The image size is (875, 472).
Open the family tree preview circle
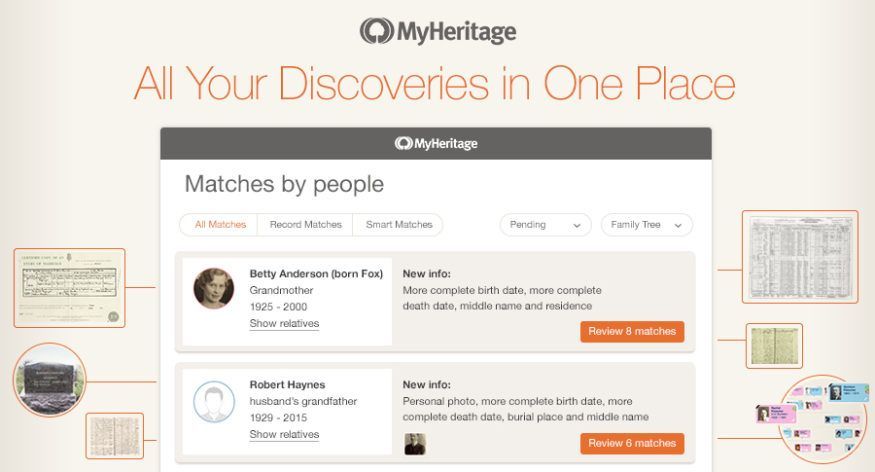pos(824,419)
